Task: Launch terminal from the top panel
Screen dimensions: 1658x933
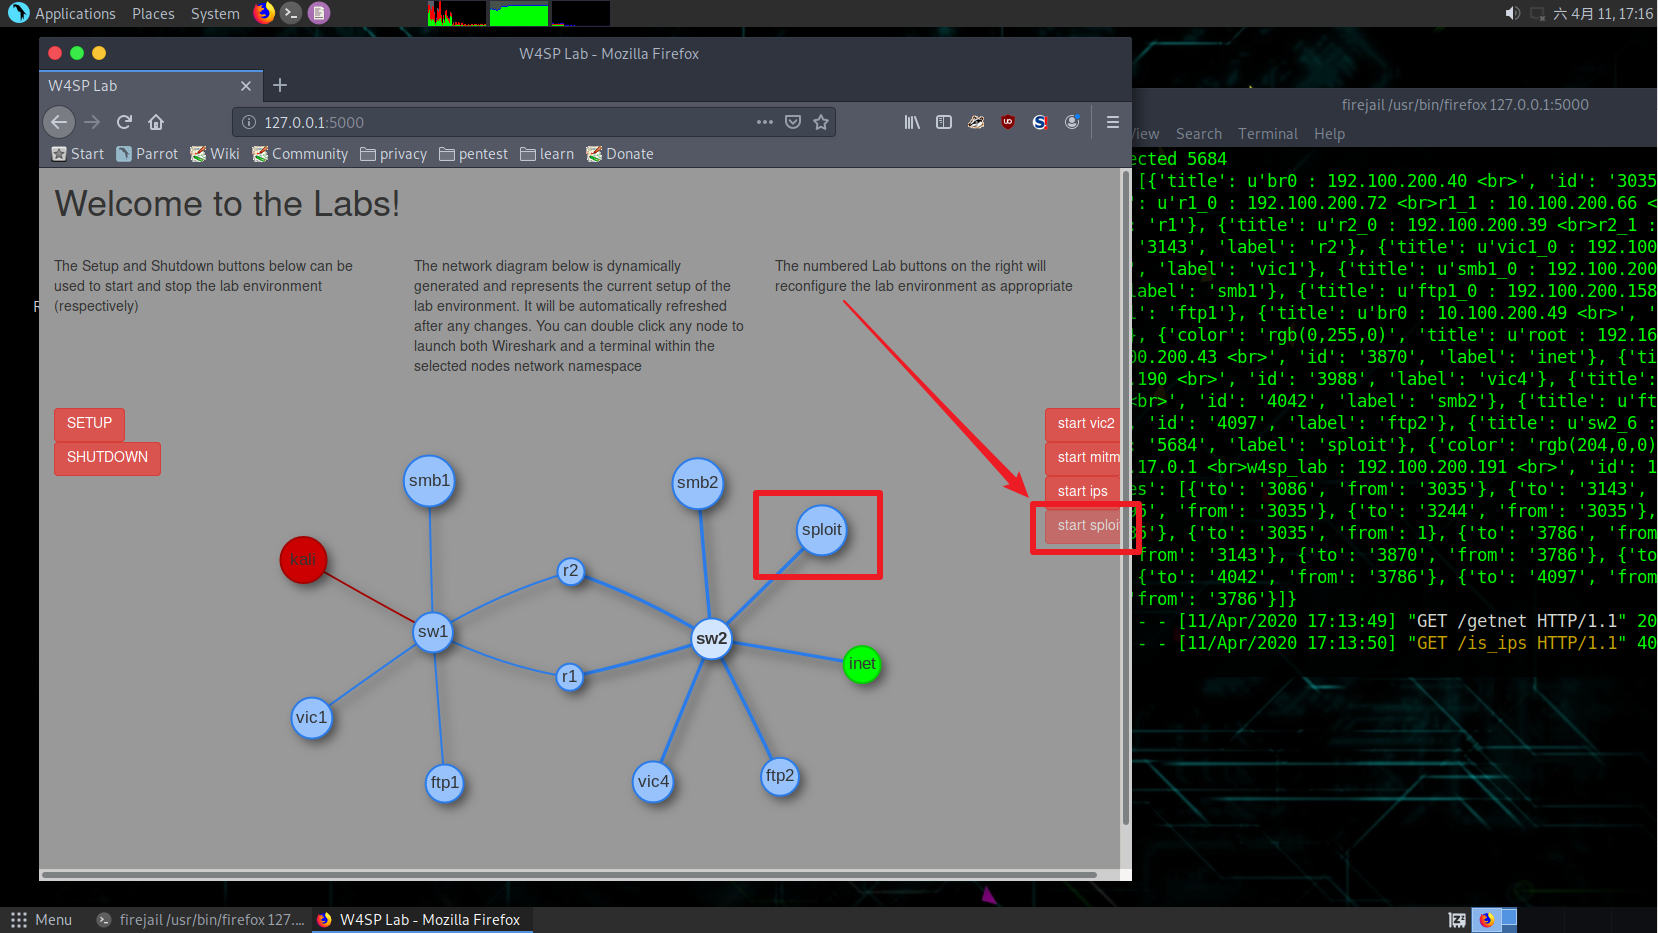Action: pos(291,13)
